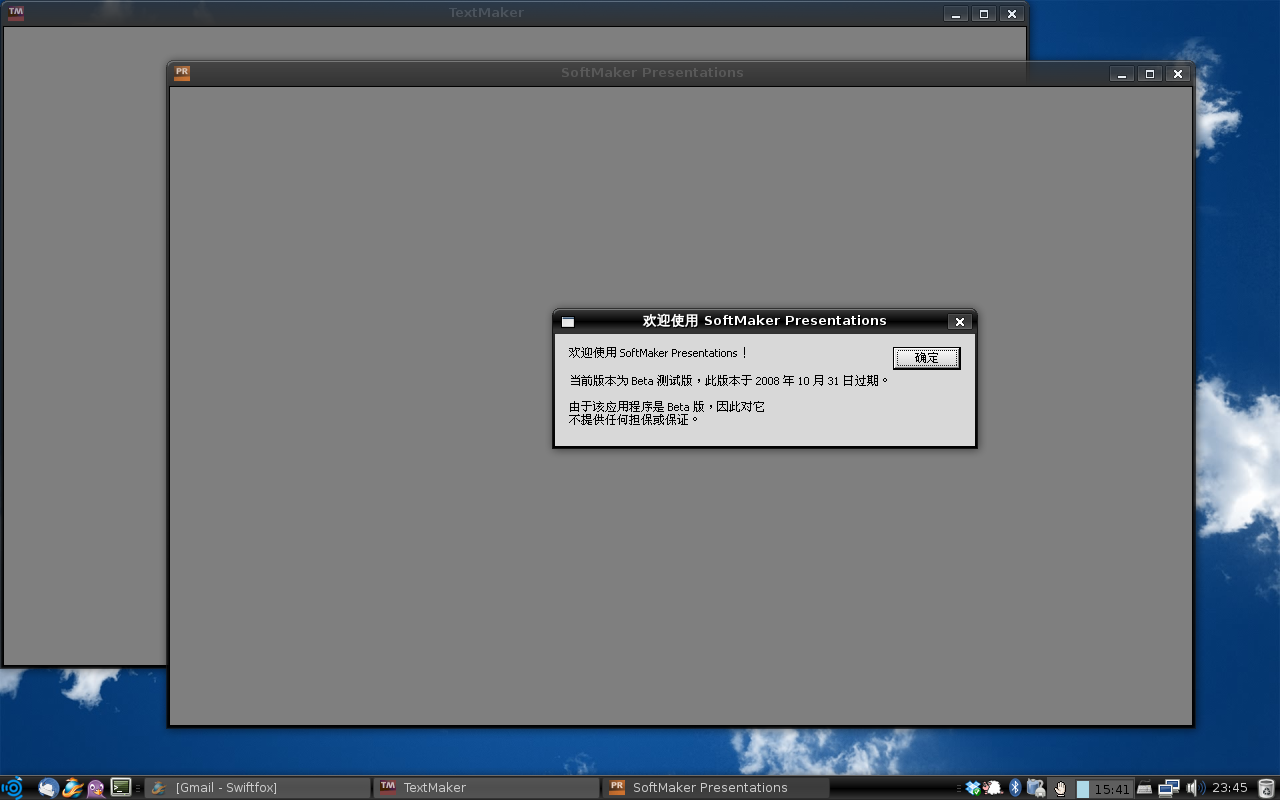Screen dimensions: 1280x800
Task: Open the welcome dialog's window menu icon
Action: [568, 322]
